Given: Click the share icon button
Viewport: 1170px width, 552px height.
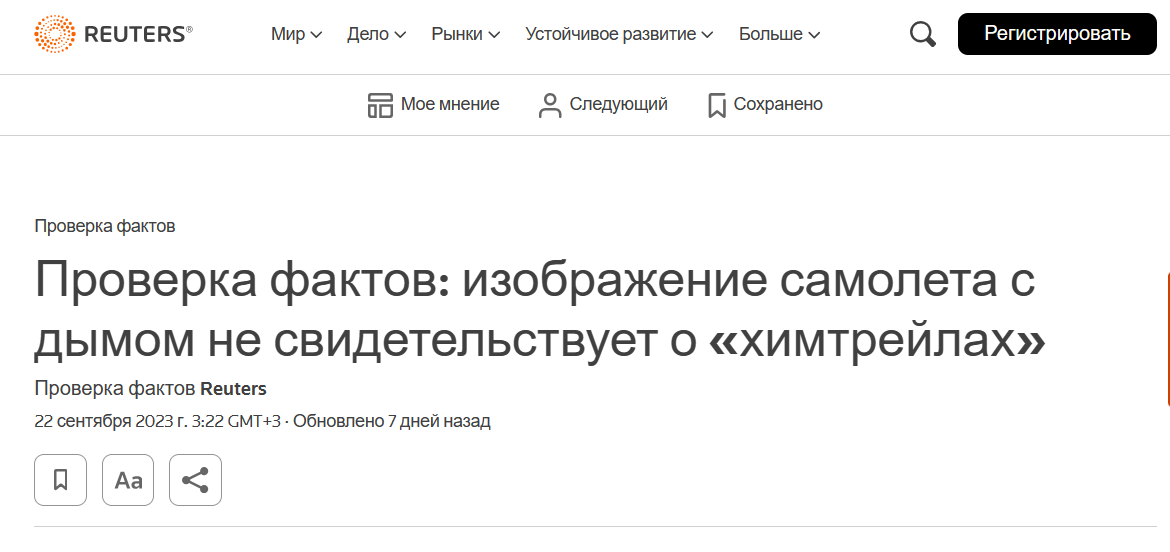Looking at the screenshot, I should point(195,480).
